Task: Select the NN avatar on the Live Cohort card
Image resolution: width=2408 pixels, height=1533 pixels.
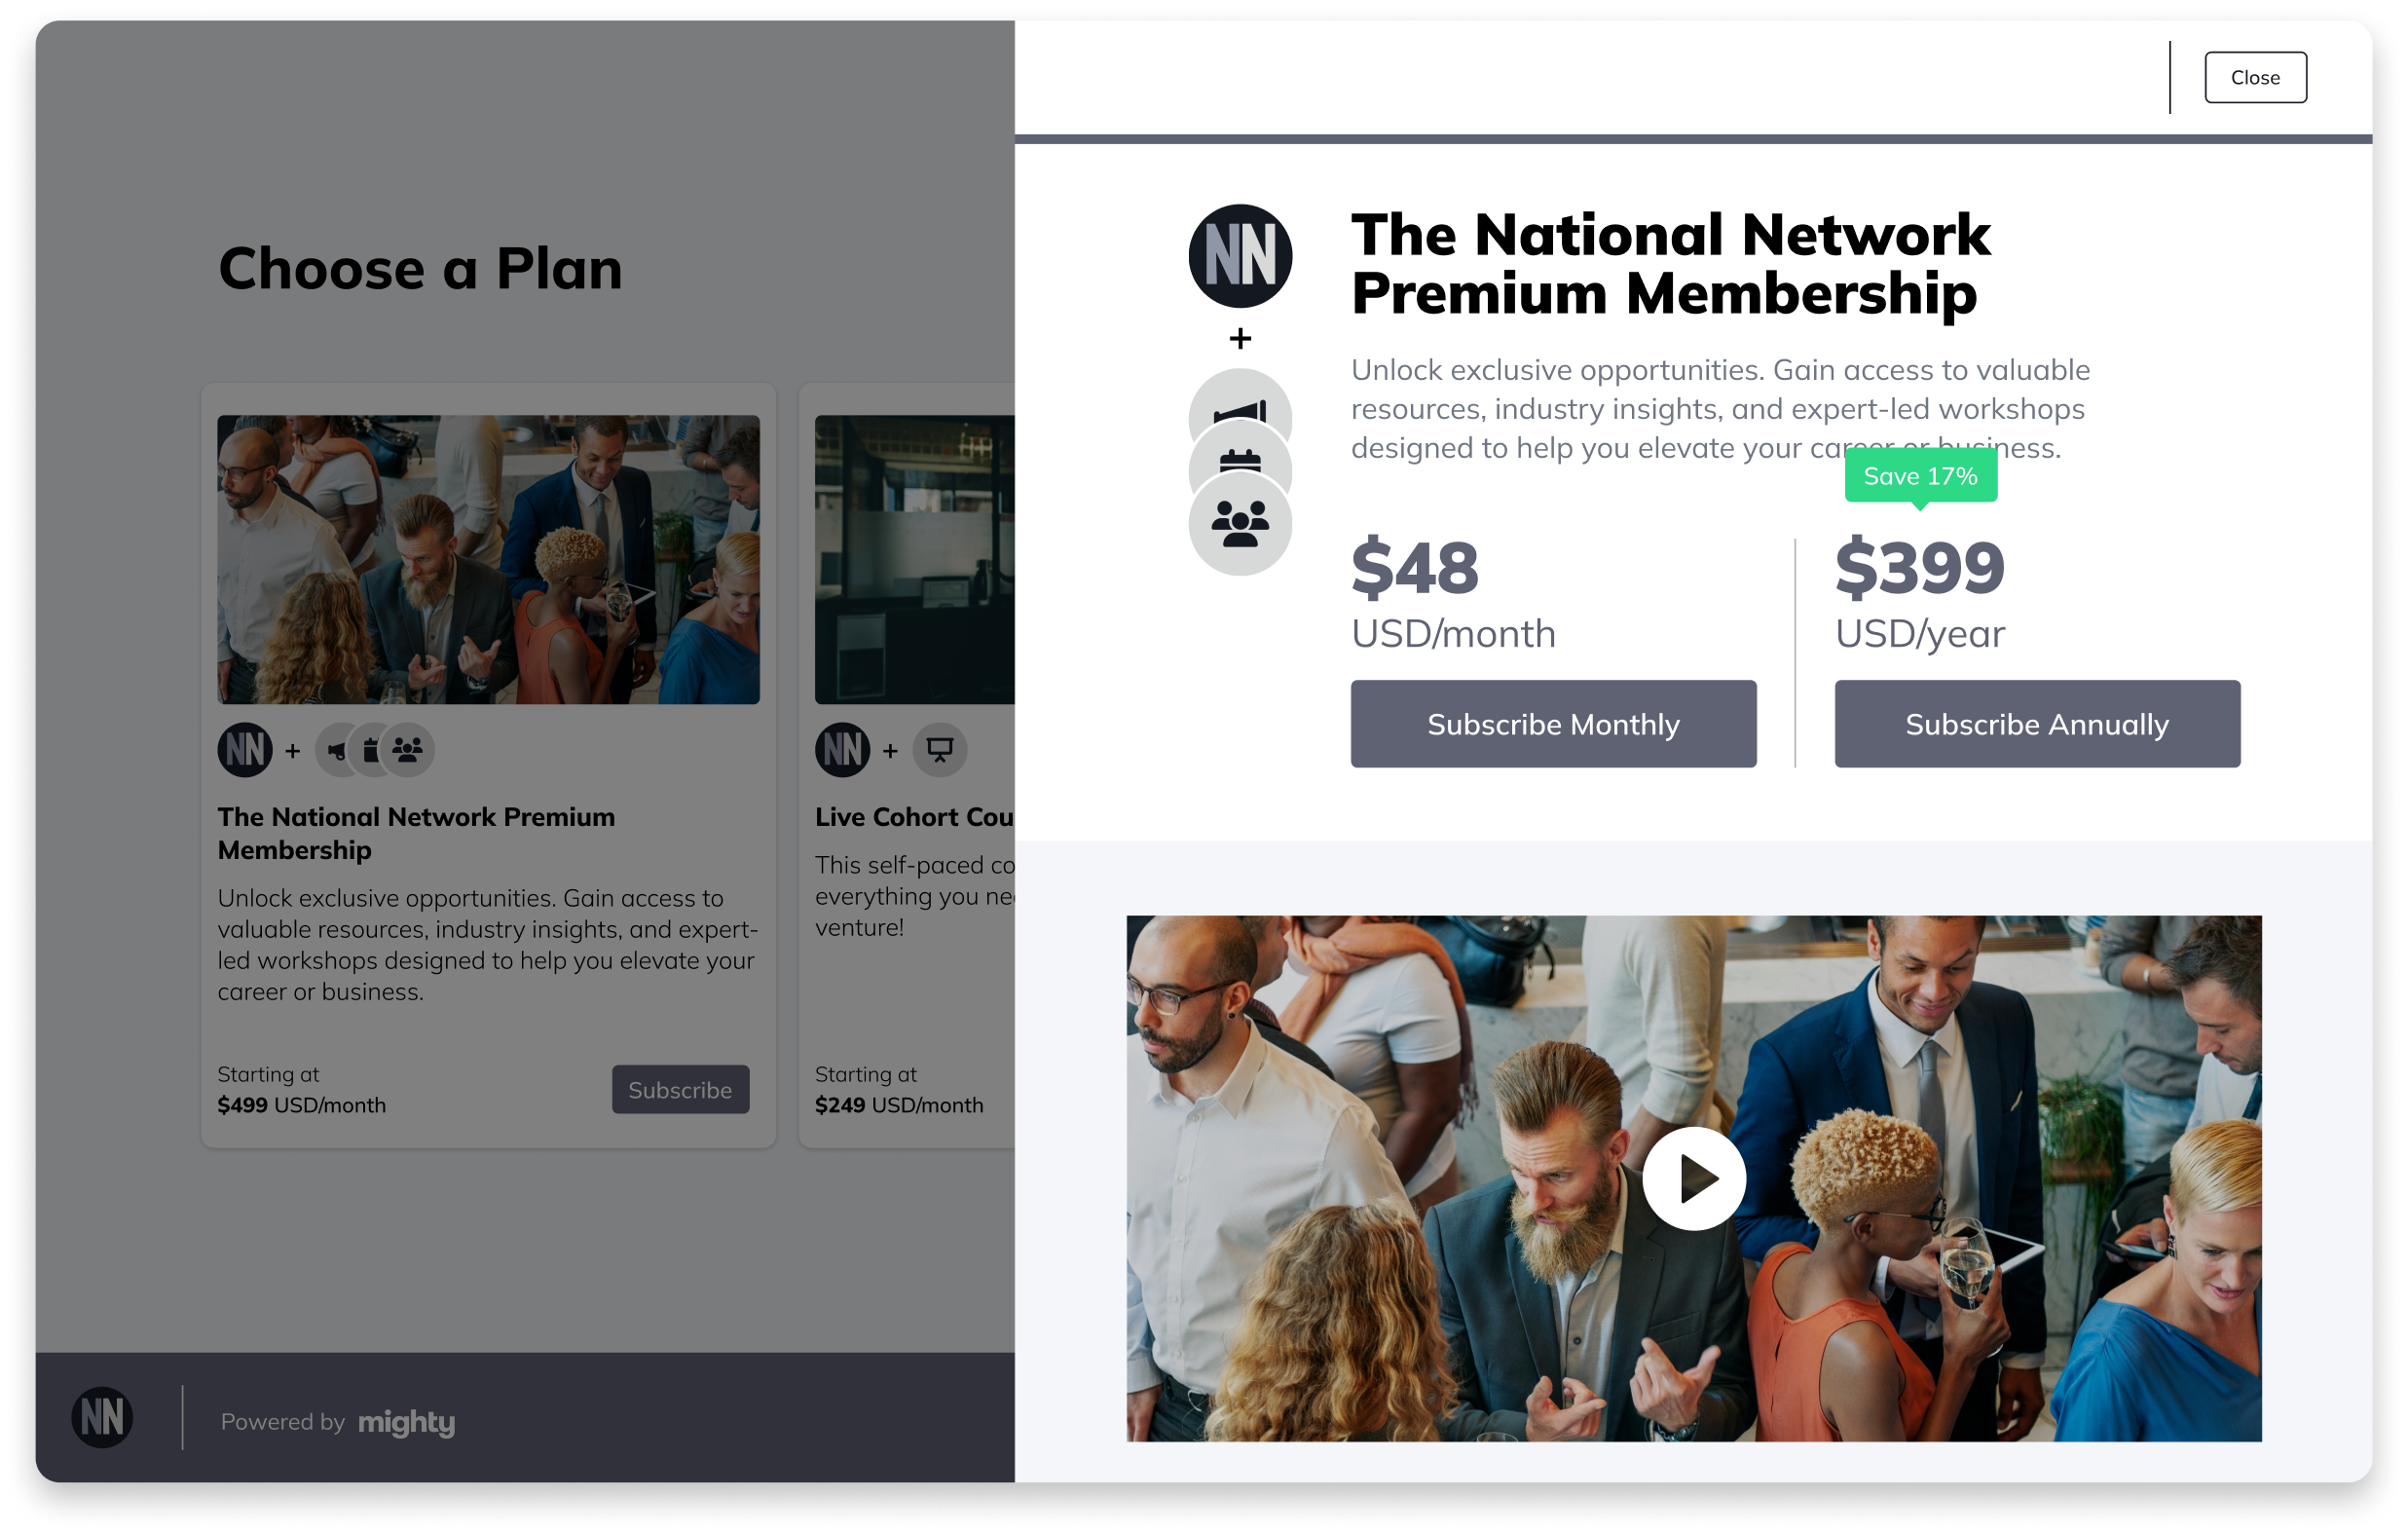Action: click(842, 749)
